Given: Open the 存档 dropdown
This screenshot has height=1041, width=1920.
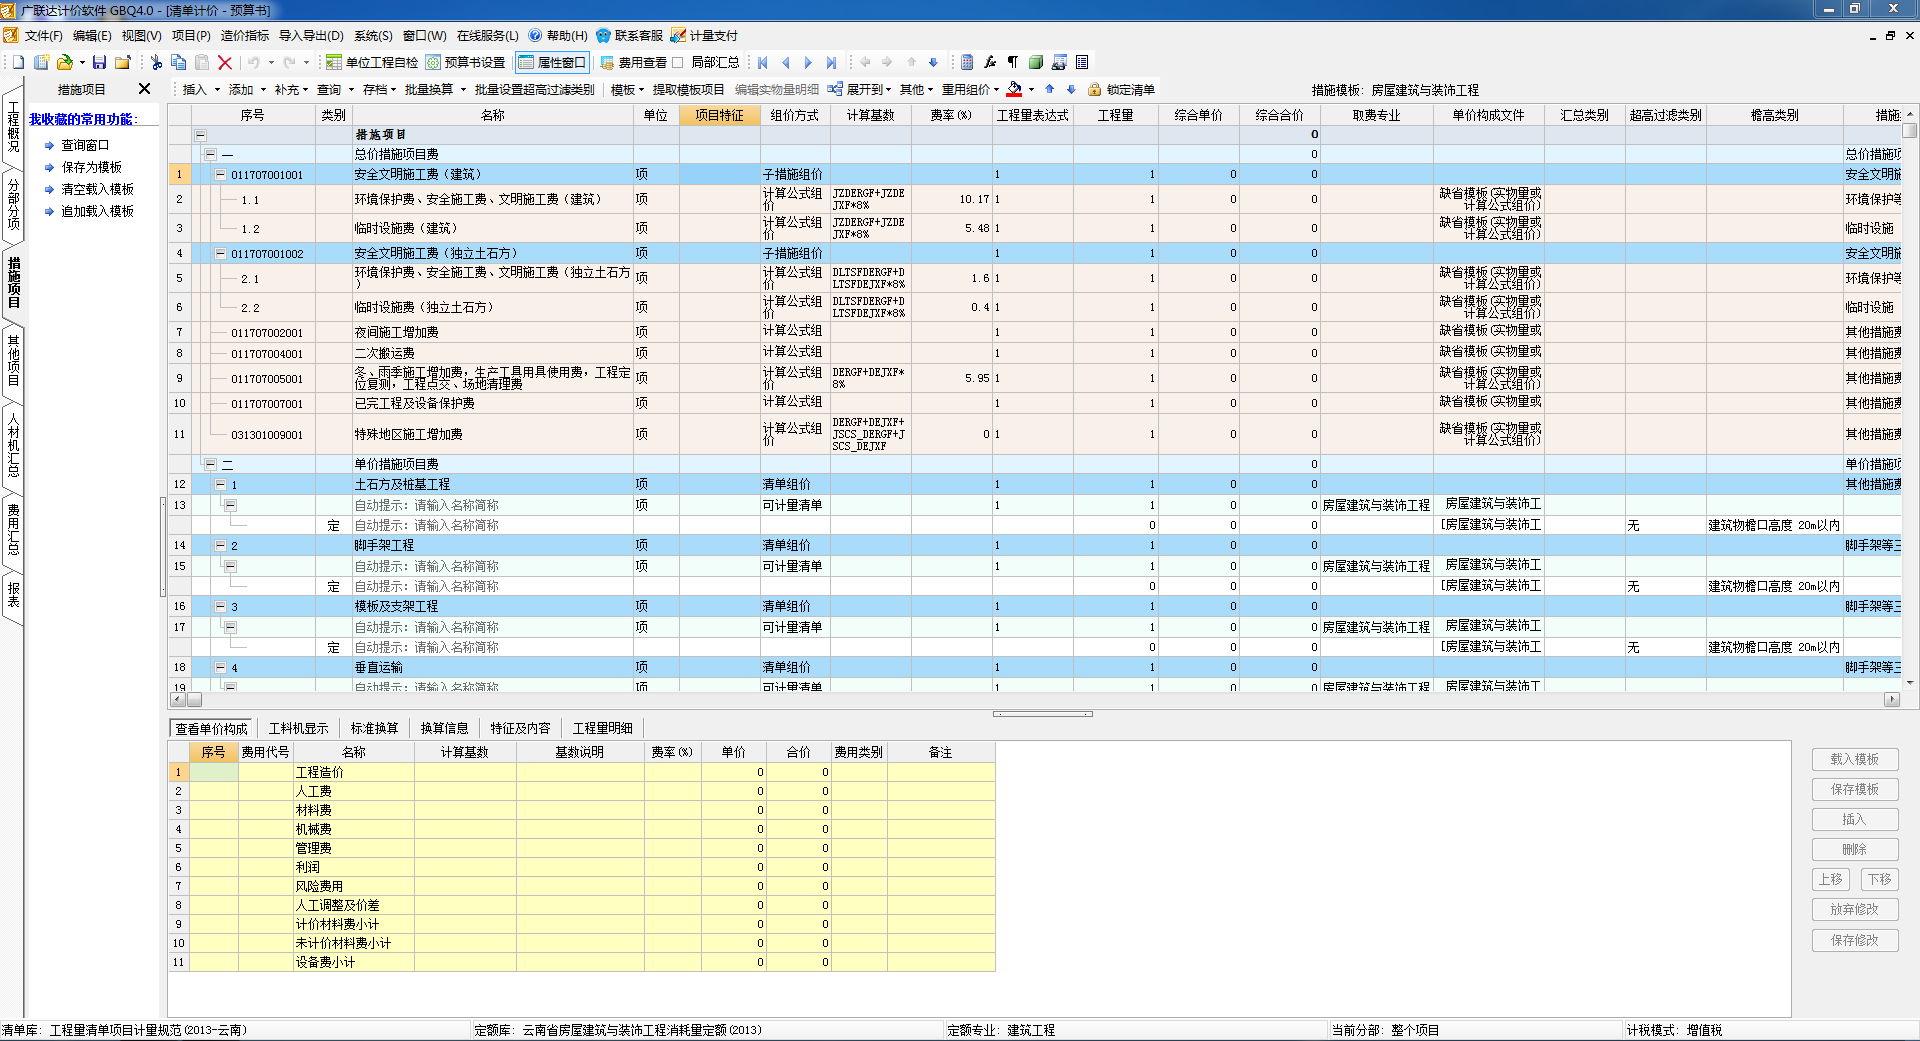Looking at the screenshot, I should point(379,89).
